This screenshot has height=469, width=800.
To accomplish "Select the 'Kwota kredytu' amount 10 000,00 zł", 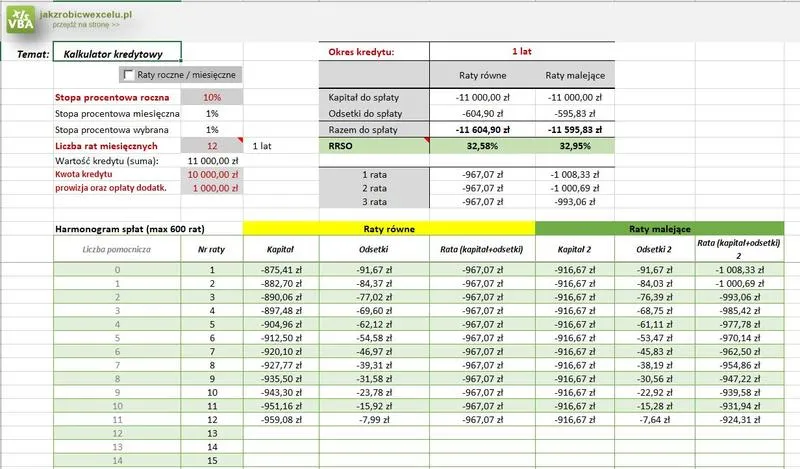I will 212,174.
